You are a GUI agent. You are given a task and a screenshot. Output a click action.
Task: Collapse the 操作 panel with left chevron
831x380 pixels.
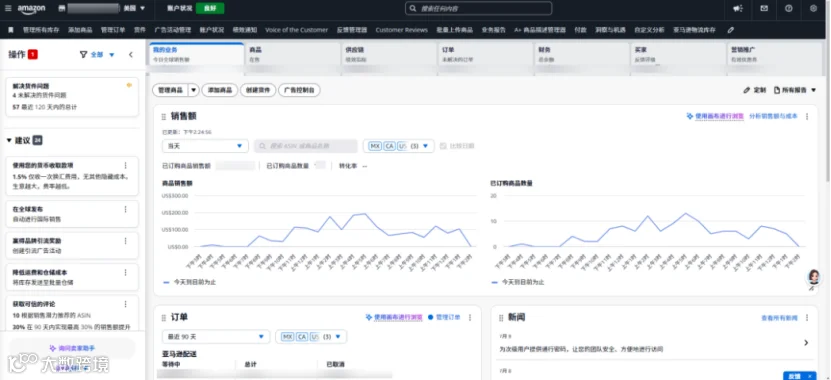pos(131,54)
